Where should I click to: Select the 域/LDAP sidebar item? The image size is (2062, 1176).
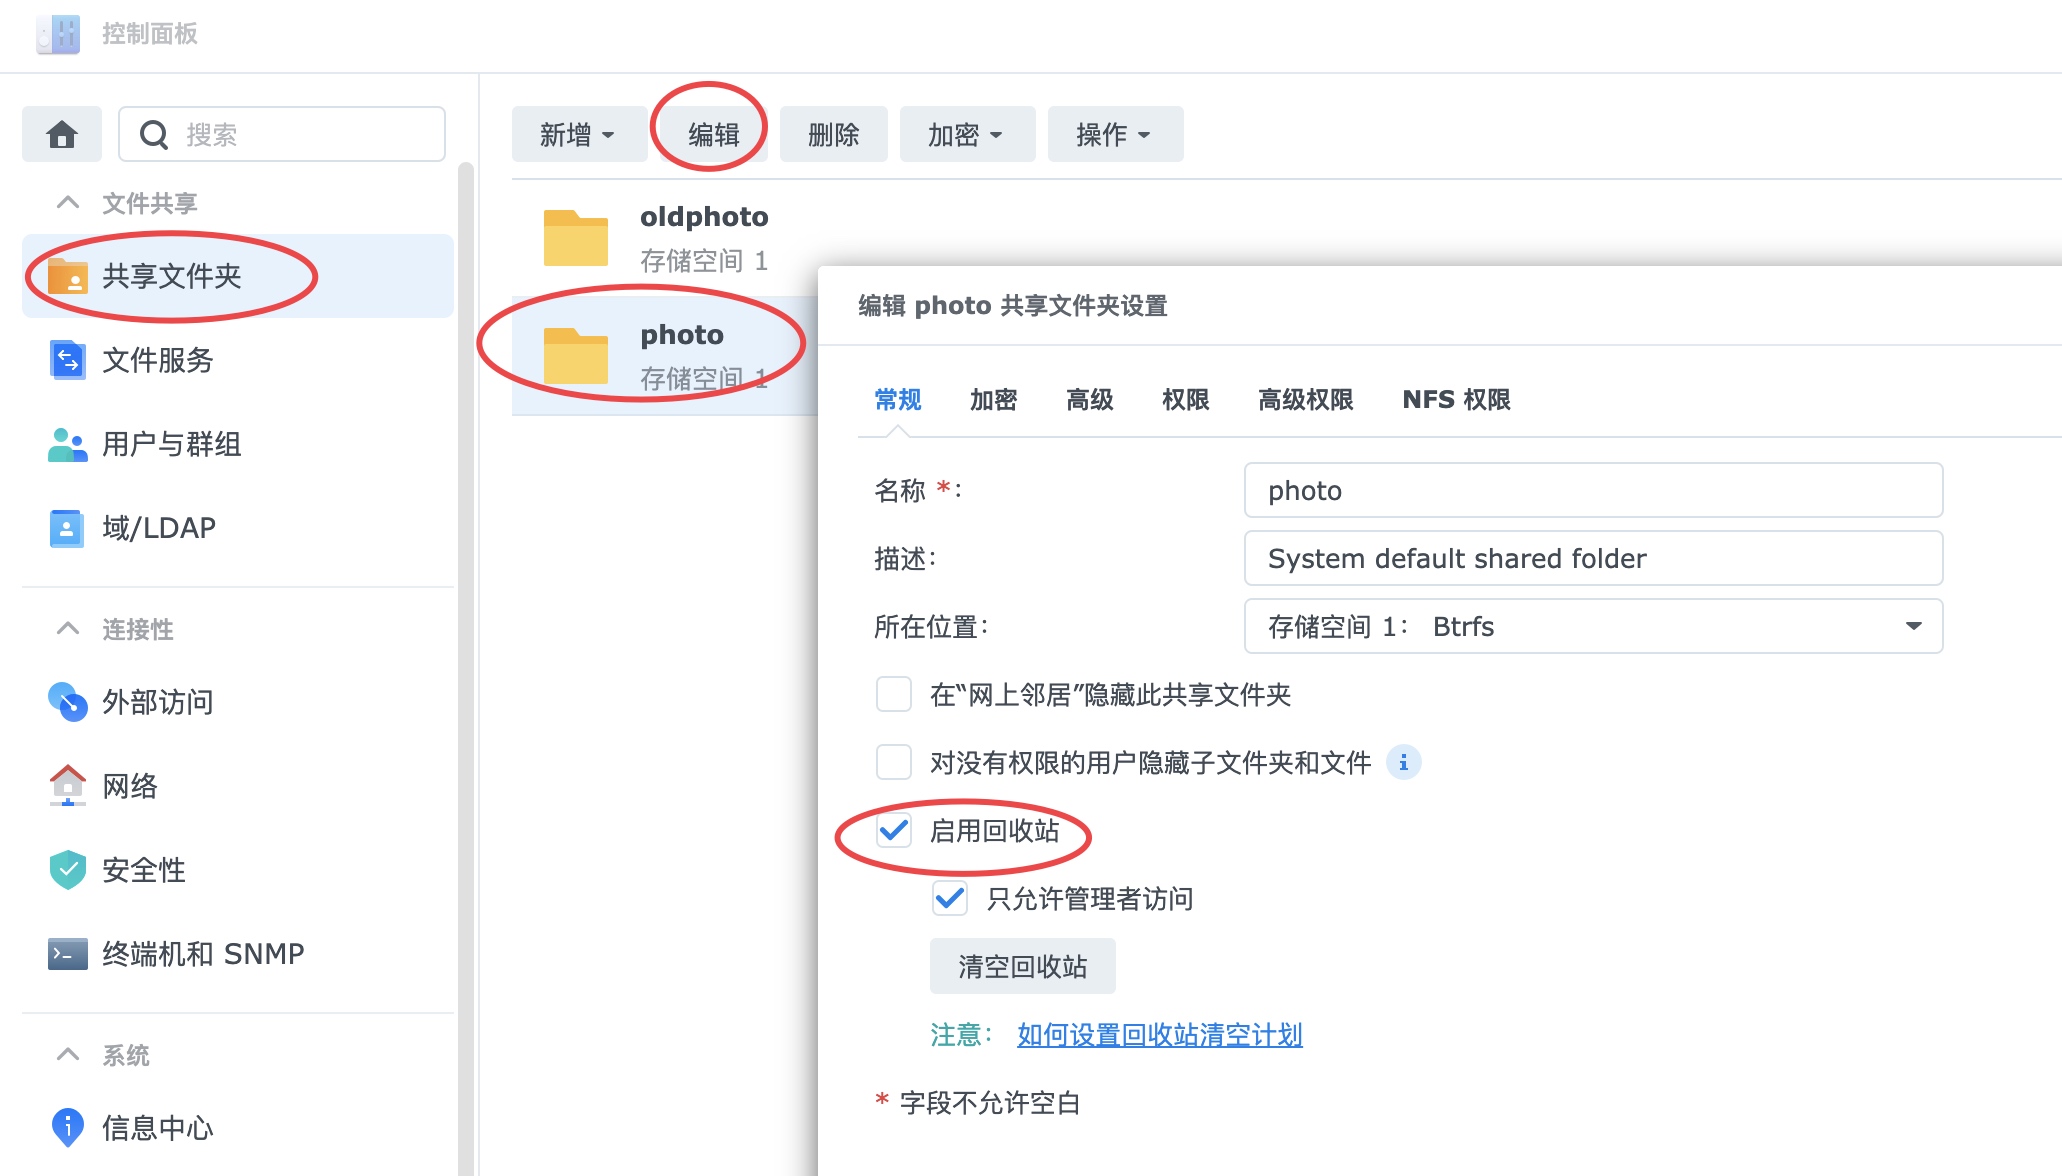tap(238, 528)
